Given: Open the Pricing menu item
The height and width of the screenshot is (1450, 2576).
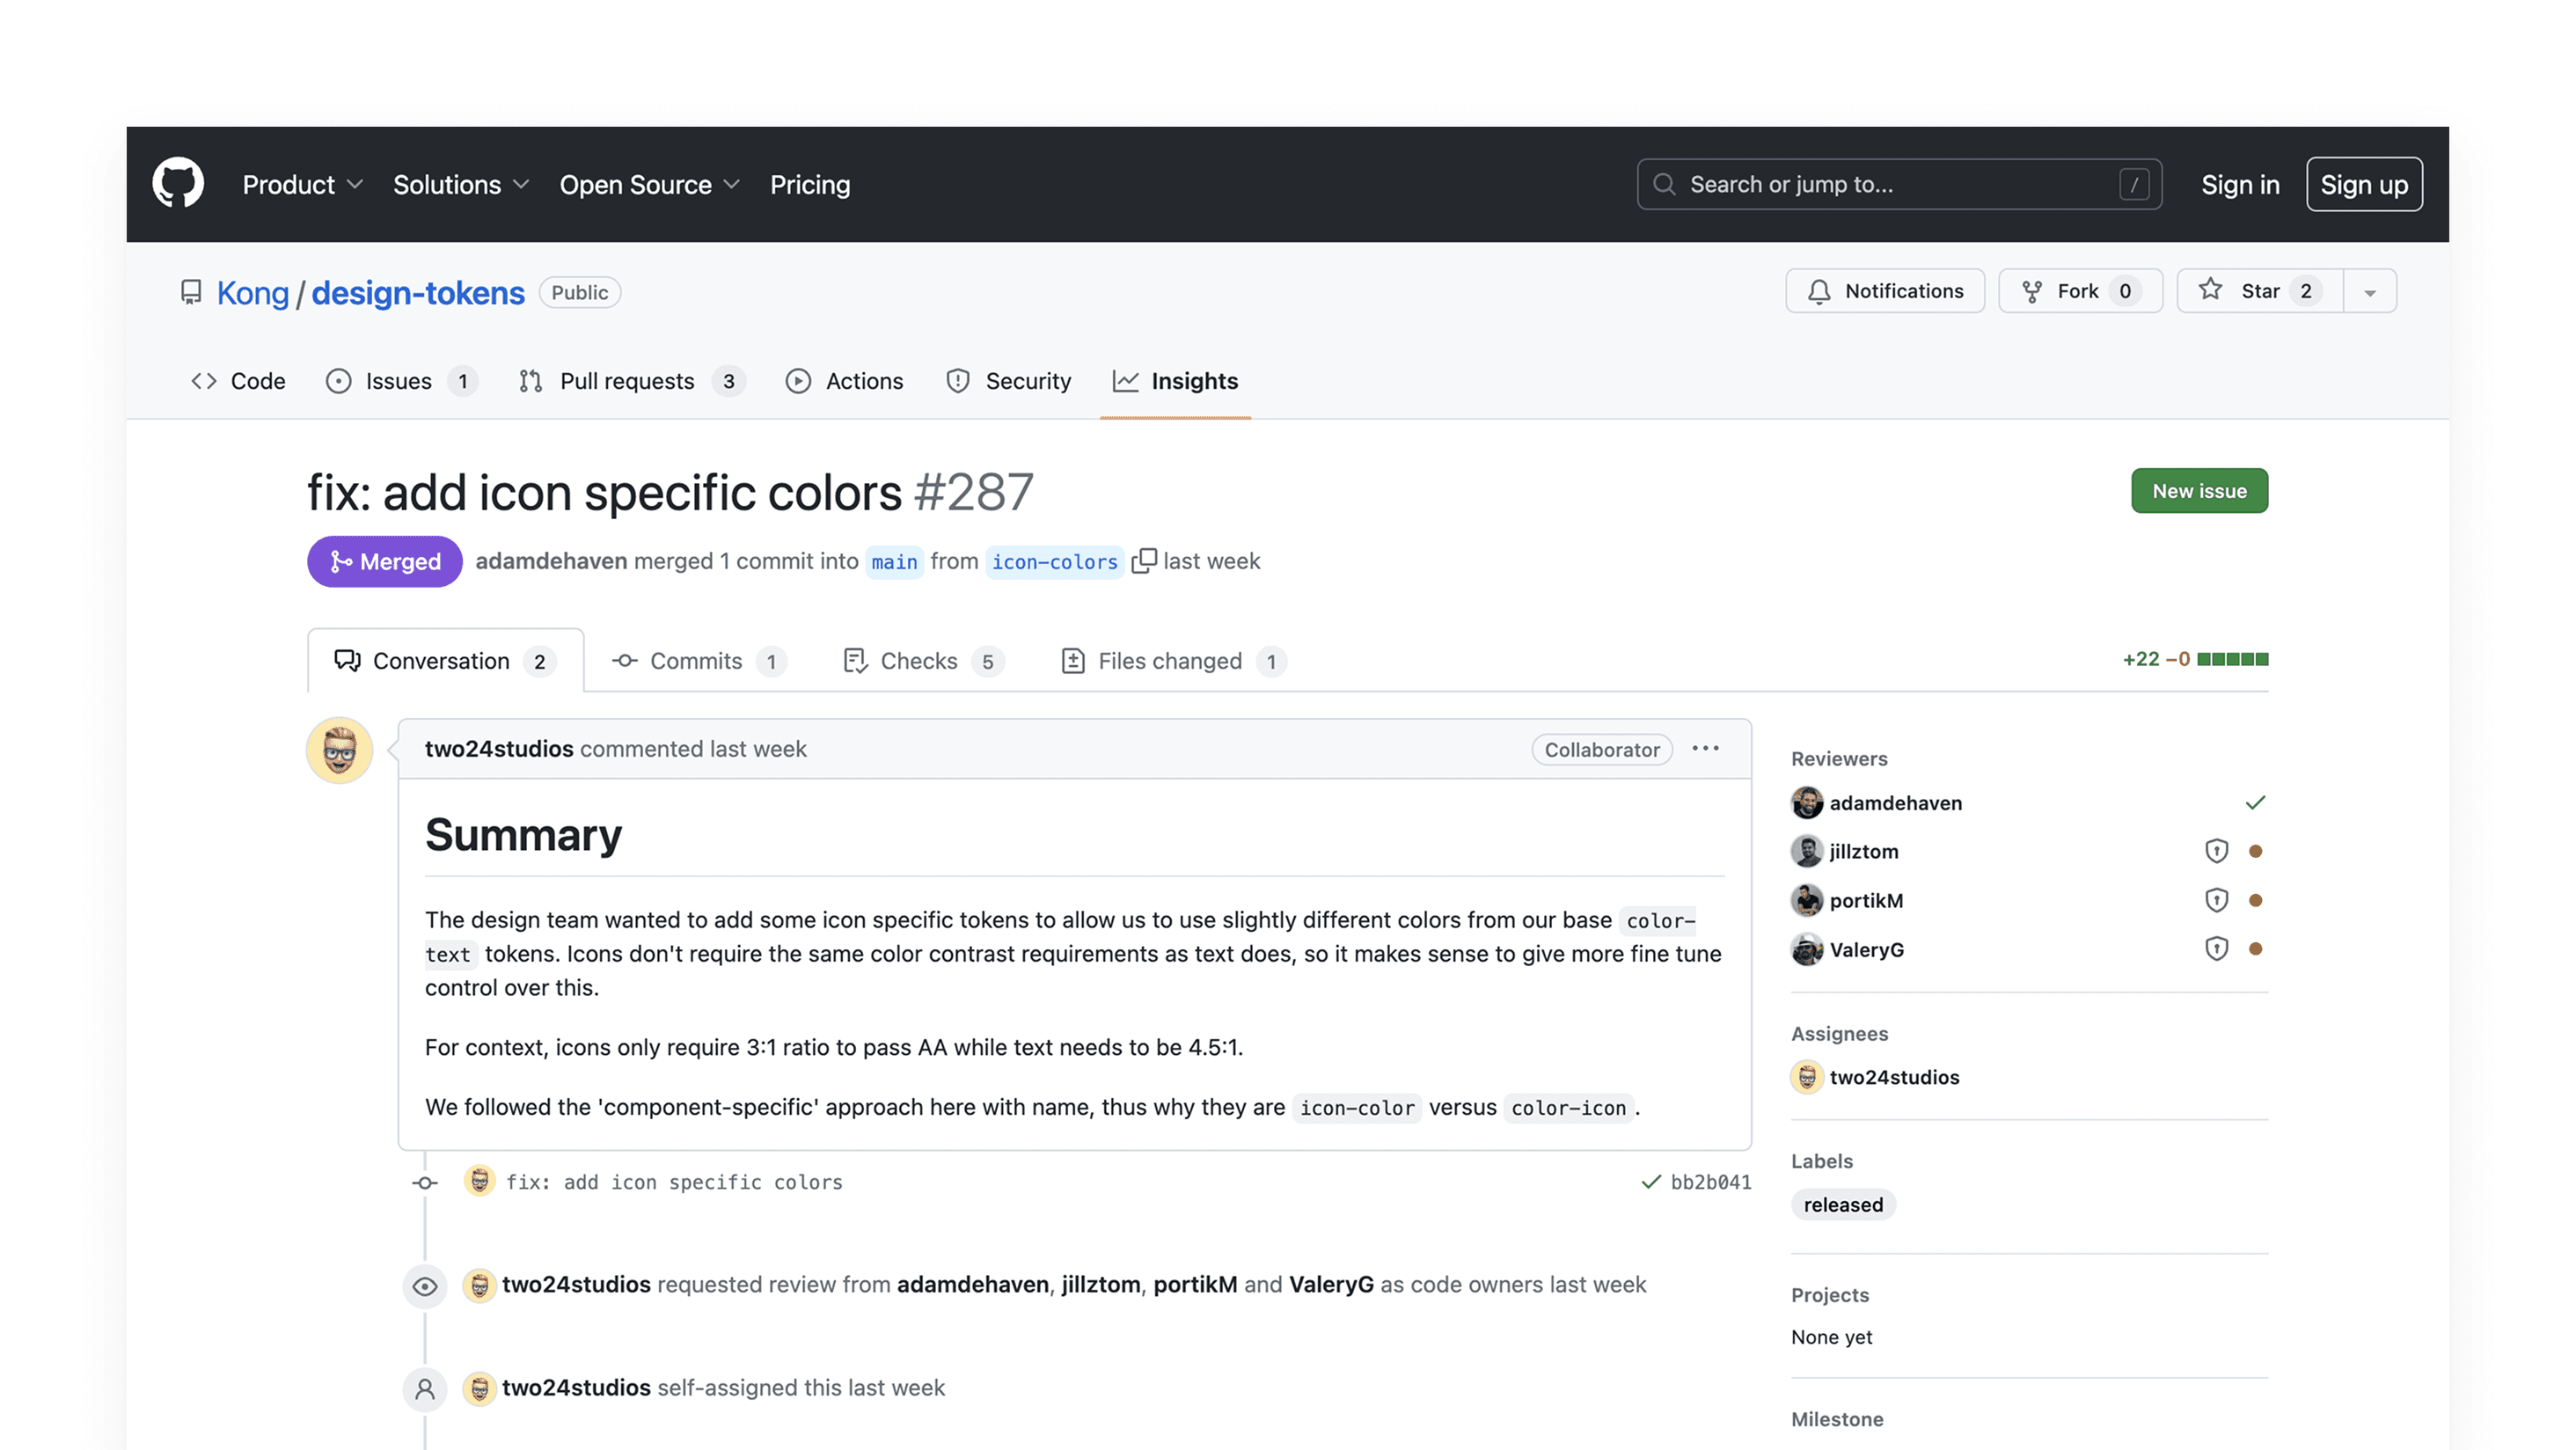Looking at the screenshot, I should (x=810, y=184).
